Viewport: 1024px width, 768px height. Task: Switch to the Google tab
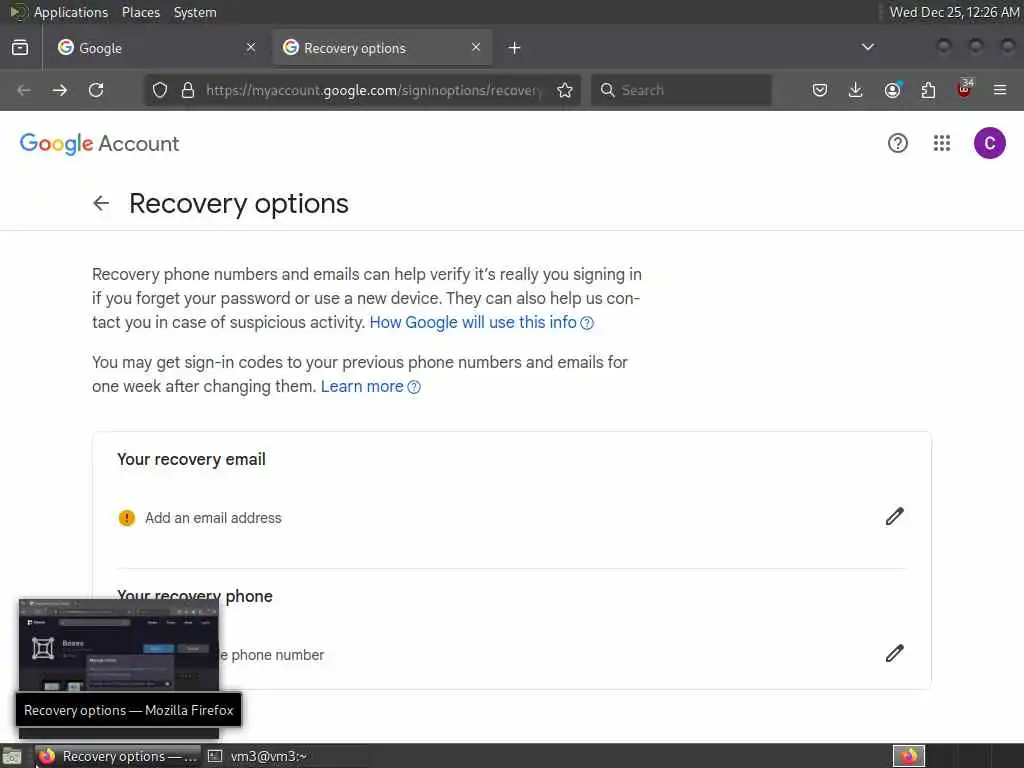(155, 48)
